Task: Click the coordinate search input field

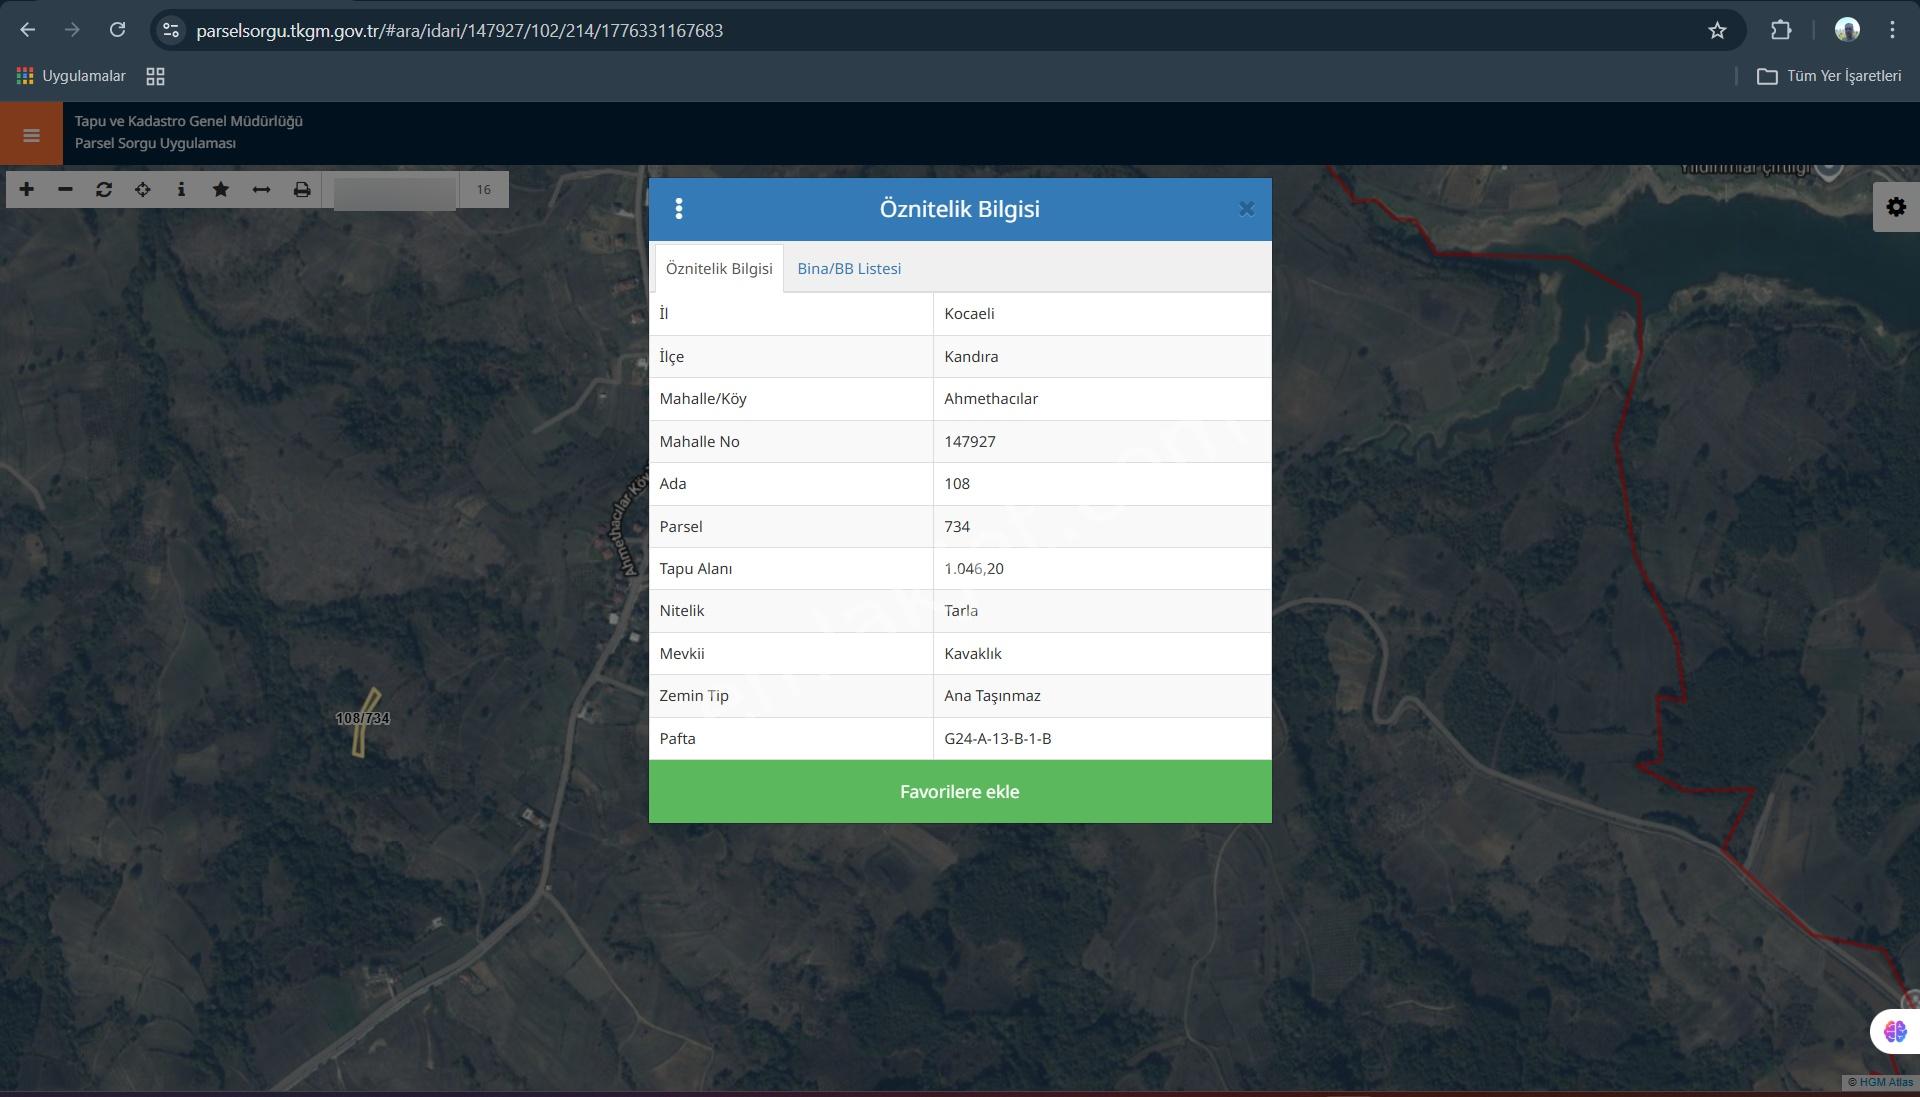Action: 395,190
